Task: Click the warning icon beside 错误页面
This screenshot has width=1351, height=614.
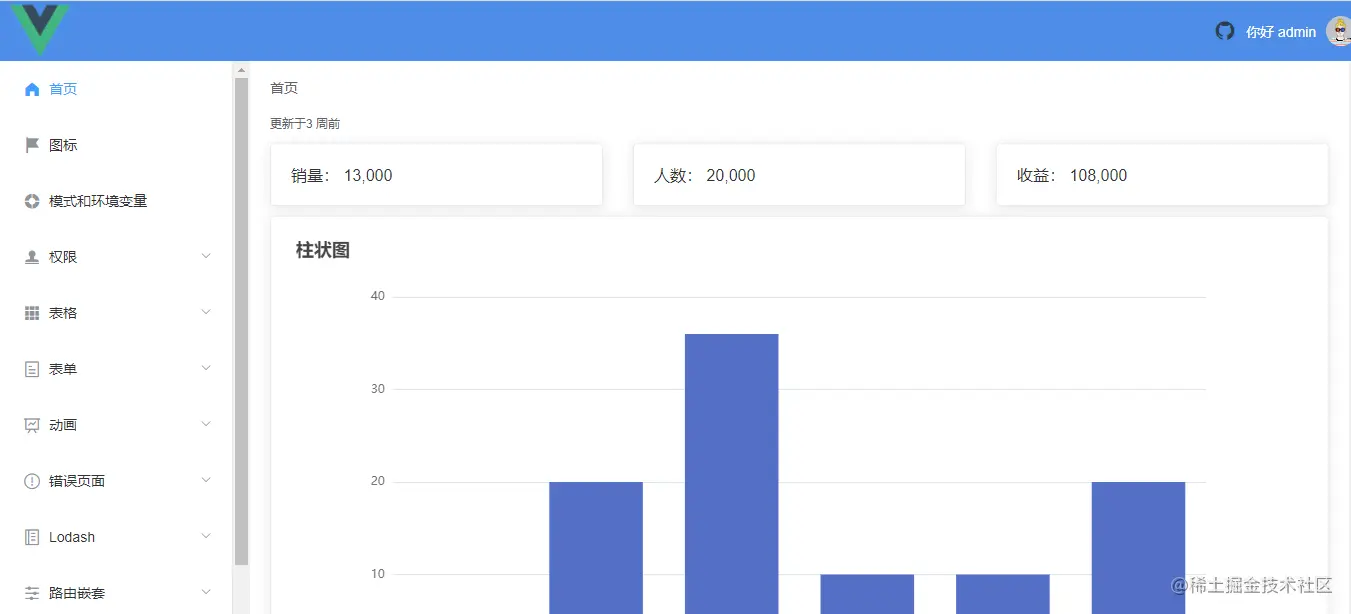Action: 32,481
